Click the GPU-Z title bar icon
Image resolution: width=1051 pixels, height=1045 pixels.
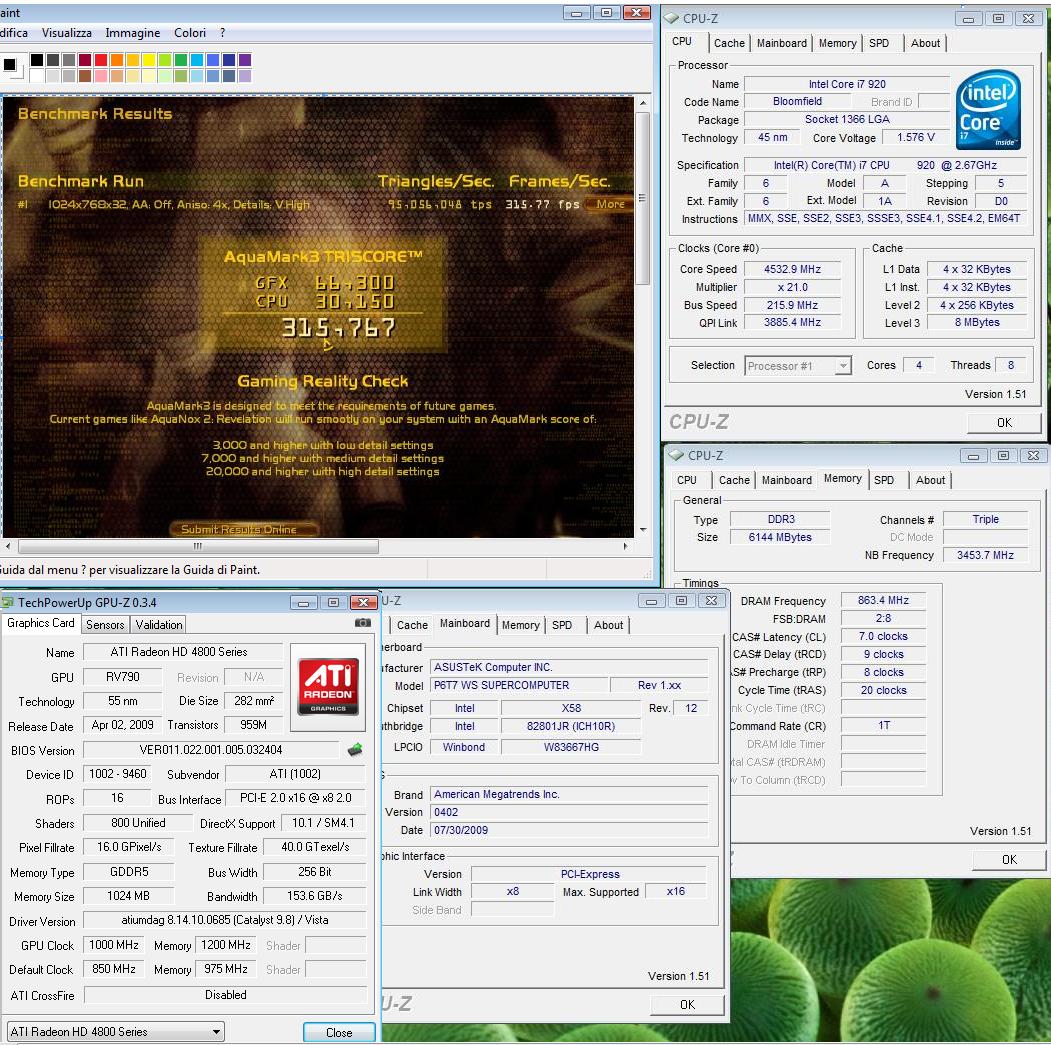(x=8, y=602)
